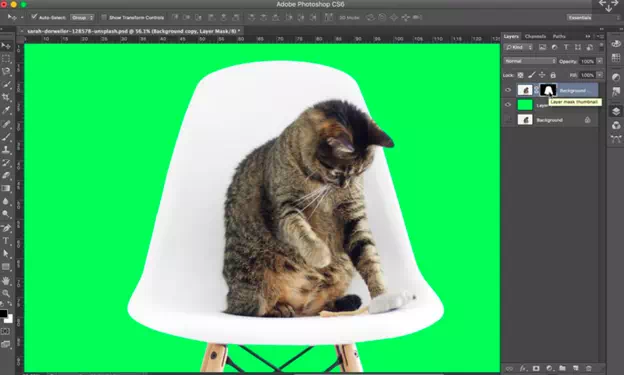Click the lock all padlock icon
This screenshot has height=375, width=624.
(x=553, y=75)
